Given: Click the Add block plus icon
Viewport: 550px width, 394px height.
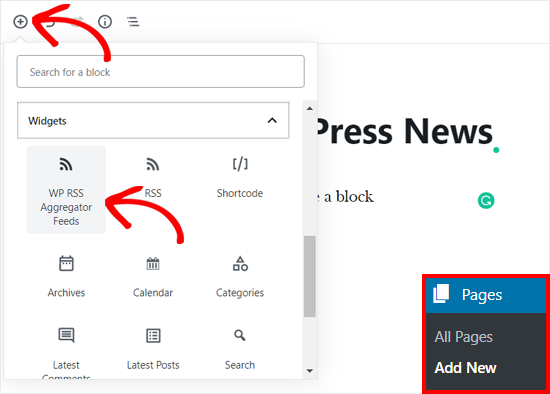Looking at the screenshot, I should 20,22.
